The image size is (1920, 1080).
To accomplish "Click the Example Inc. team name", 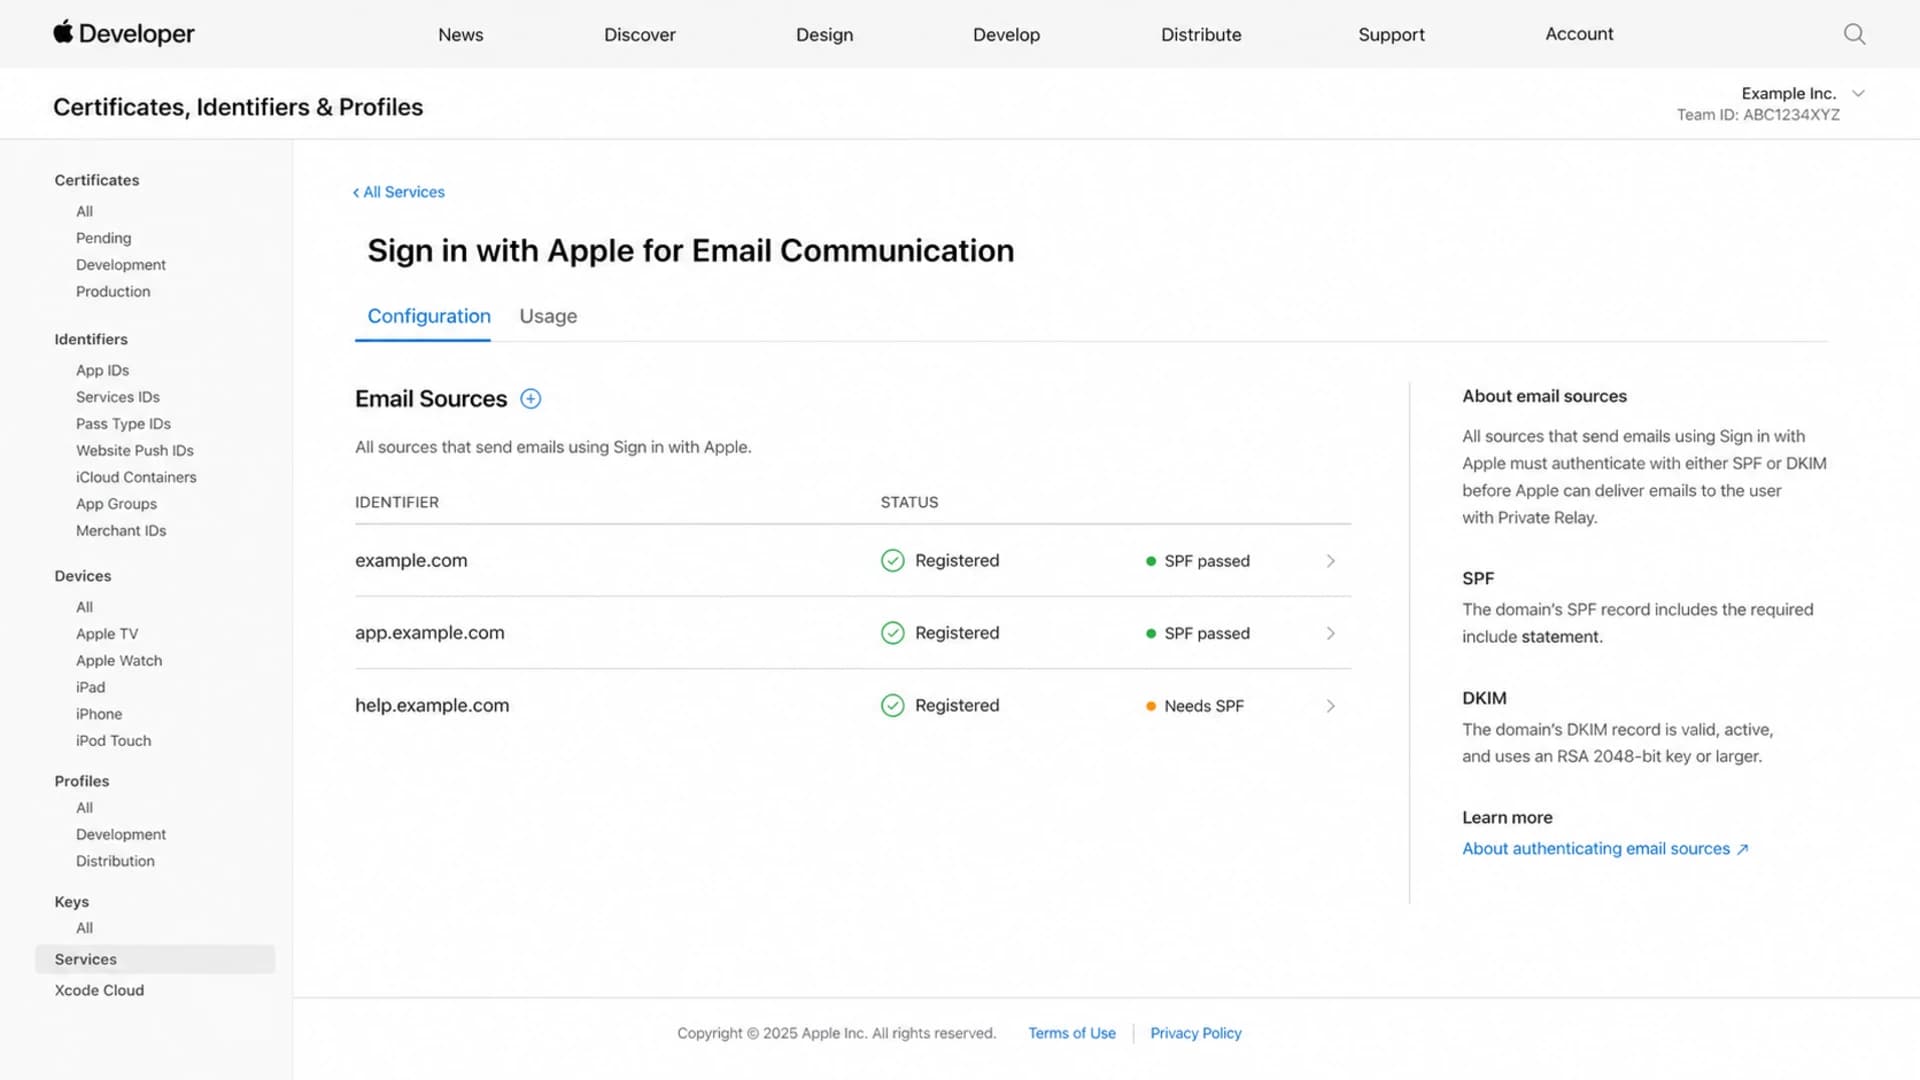I will coord(1788,93).
